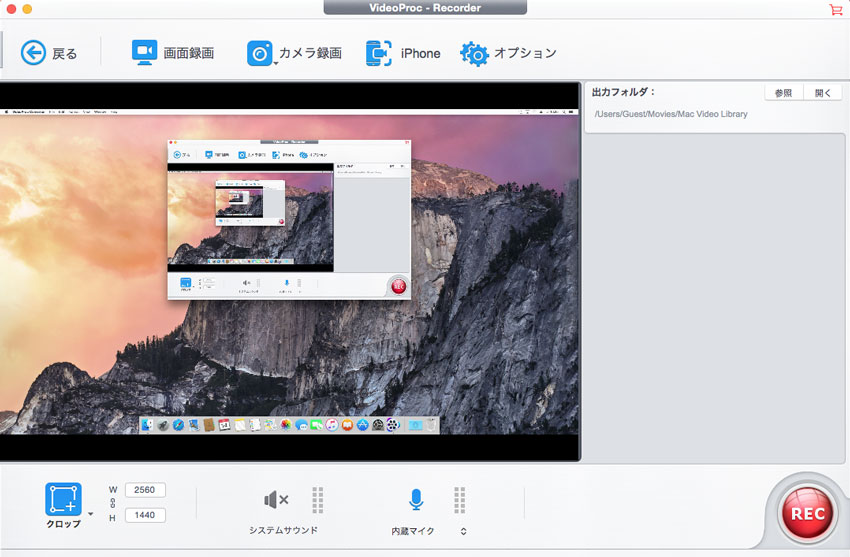Expand the crop options dropdown arrow
The width and height of the screenshot is (850, 557).
(x=91, y=514)
